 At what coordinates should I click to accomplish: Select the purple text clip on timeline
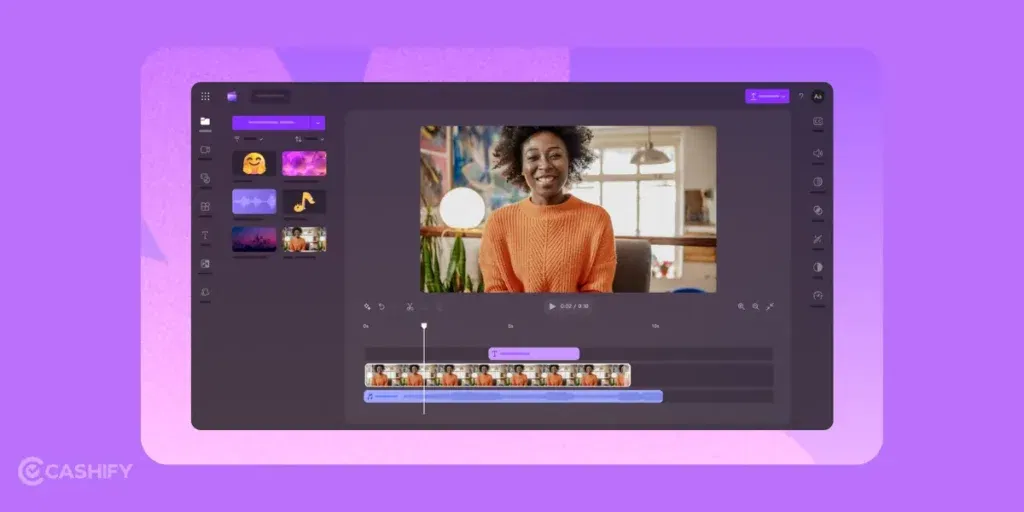[534, 354]
